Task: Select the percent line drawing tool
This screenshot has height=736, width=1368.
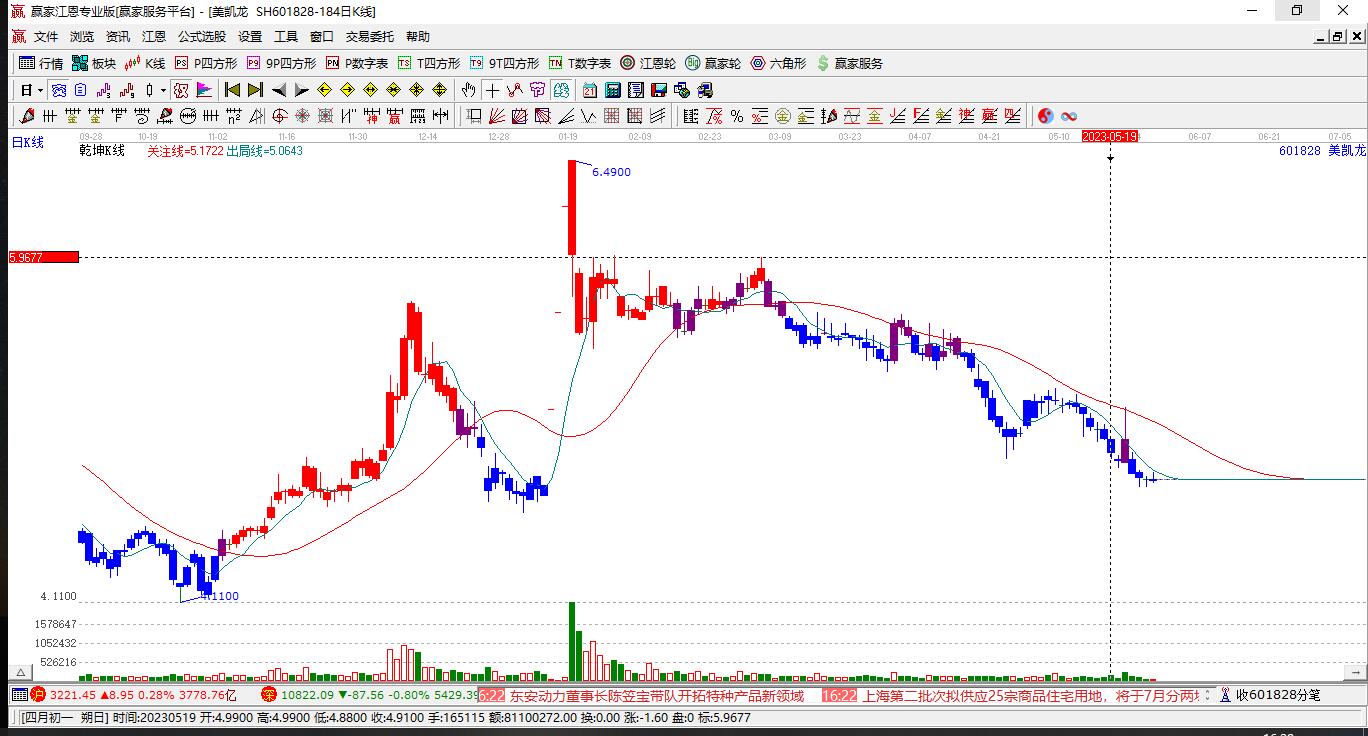Action: (736, 116)
